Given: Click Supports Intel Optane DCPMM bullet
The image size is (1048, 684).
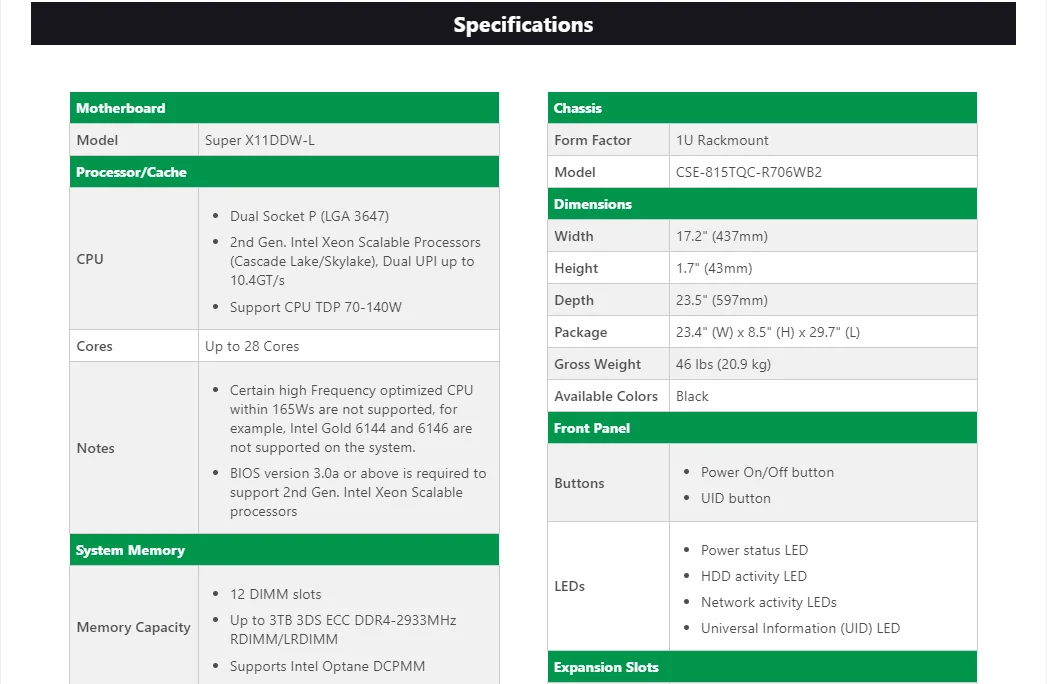Looking at the screenshot, I should tap(328, 667).
